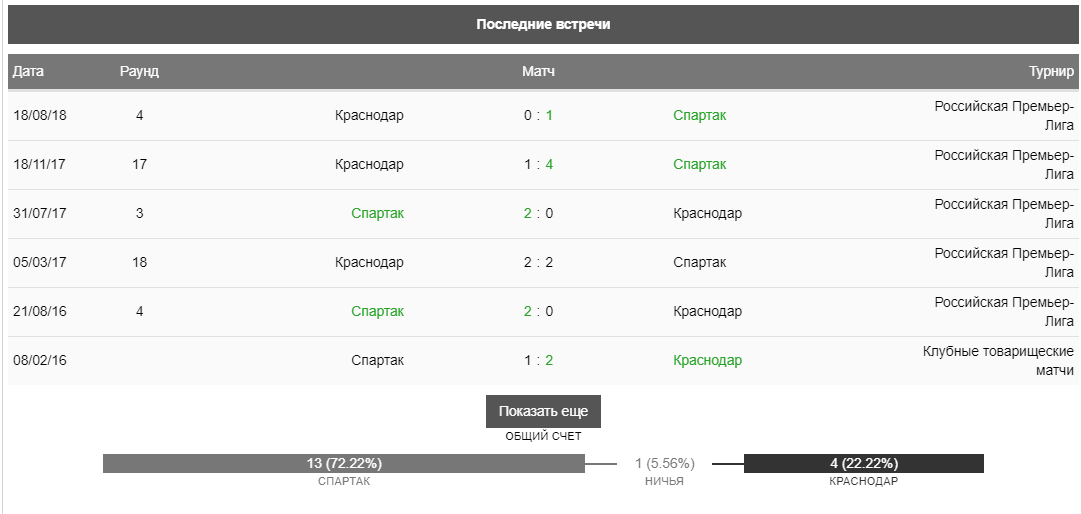The height and width of the screenshot is (514, 1081).
Task: Click the Матч column header
Action: [538, 72]
